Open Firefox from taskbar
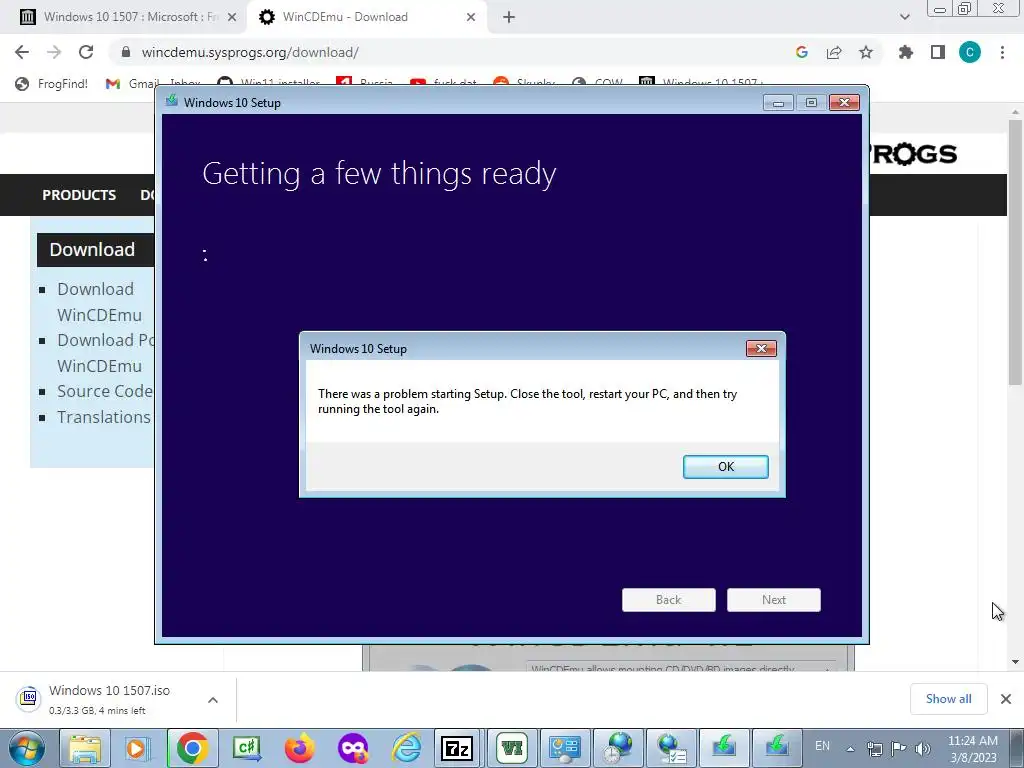Image resolution: width=1024 pixels, height=768 pixels. [x=300, y=748]
